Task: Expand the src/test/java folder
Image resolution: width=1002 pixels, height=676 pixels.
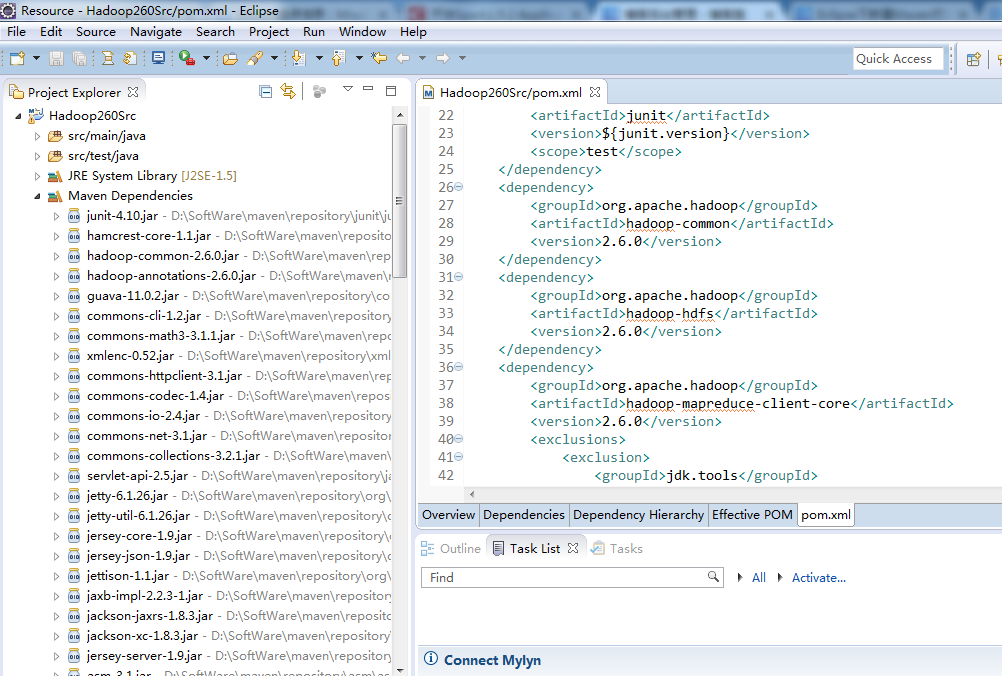Action: coord(37,156)
